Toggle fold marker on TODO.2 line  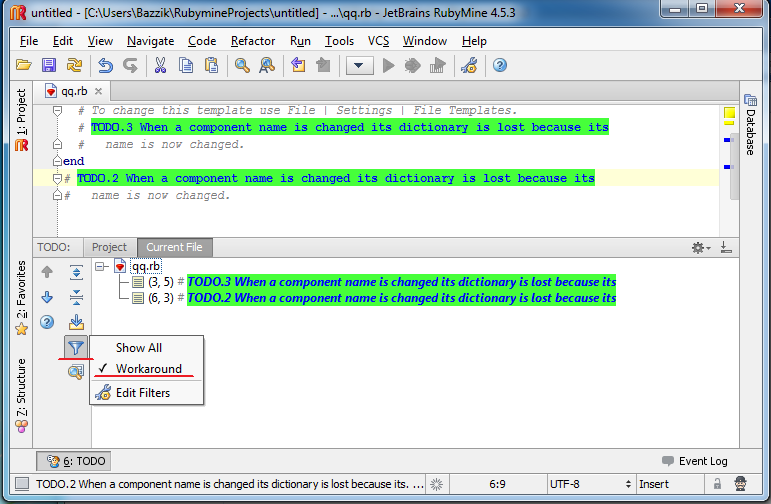tap(57, 178)
